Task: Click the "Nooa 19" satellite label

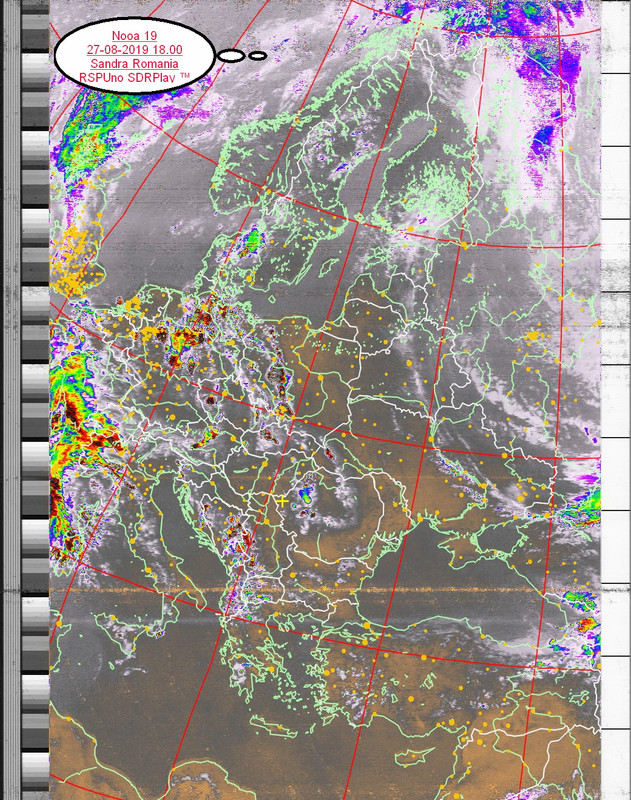Action: 134,36
